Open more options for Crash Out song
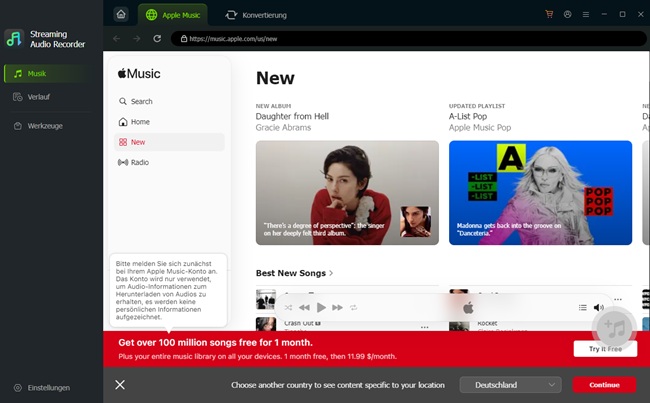The height and width of the screenshot is (403, 650). [x=424, y=327]
